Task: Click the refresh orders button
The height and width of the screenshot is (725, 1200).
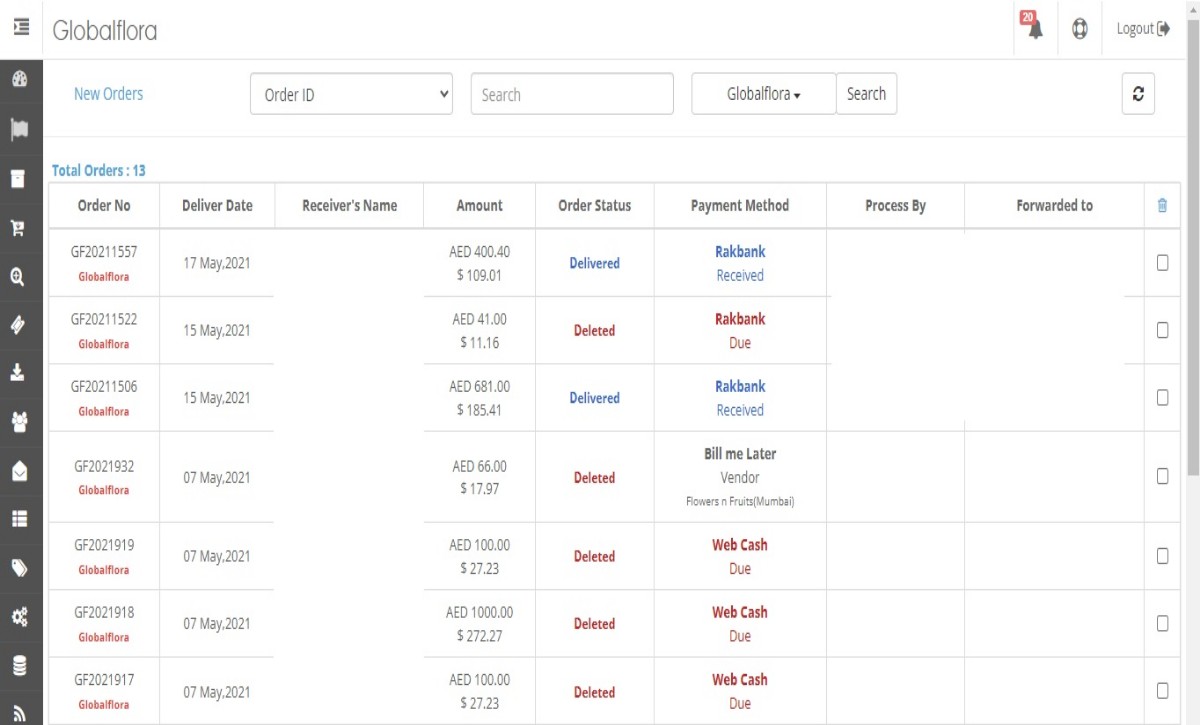Action: (1138, 94)
